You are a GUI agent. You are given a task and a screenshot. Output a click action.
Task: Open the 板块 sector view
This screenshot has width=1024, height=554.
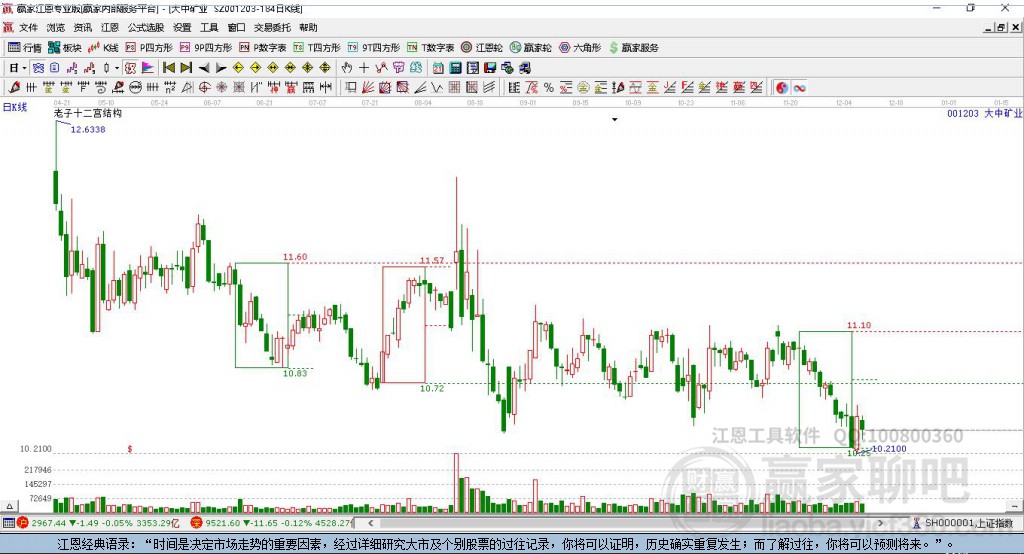tap(65, 48)
